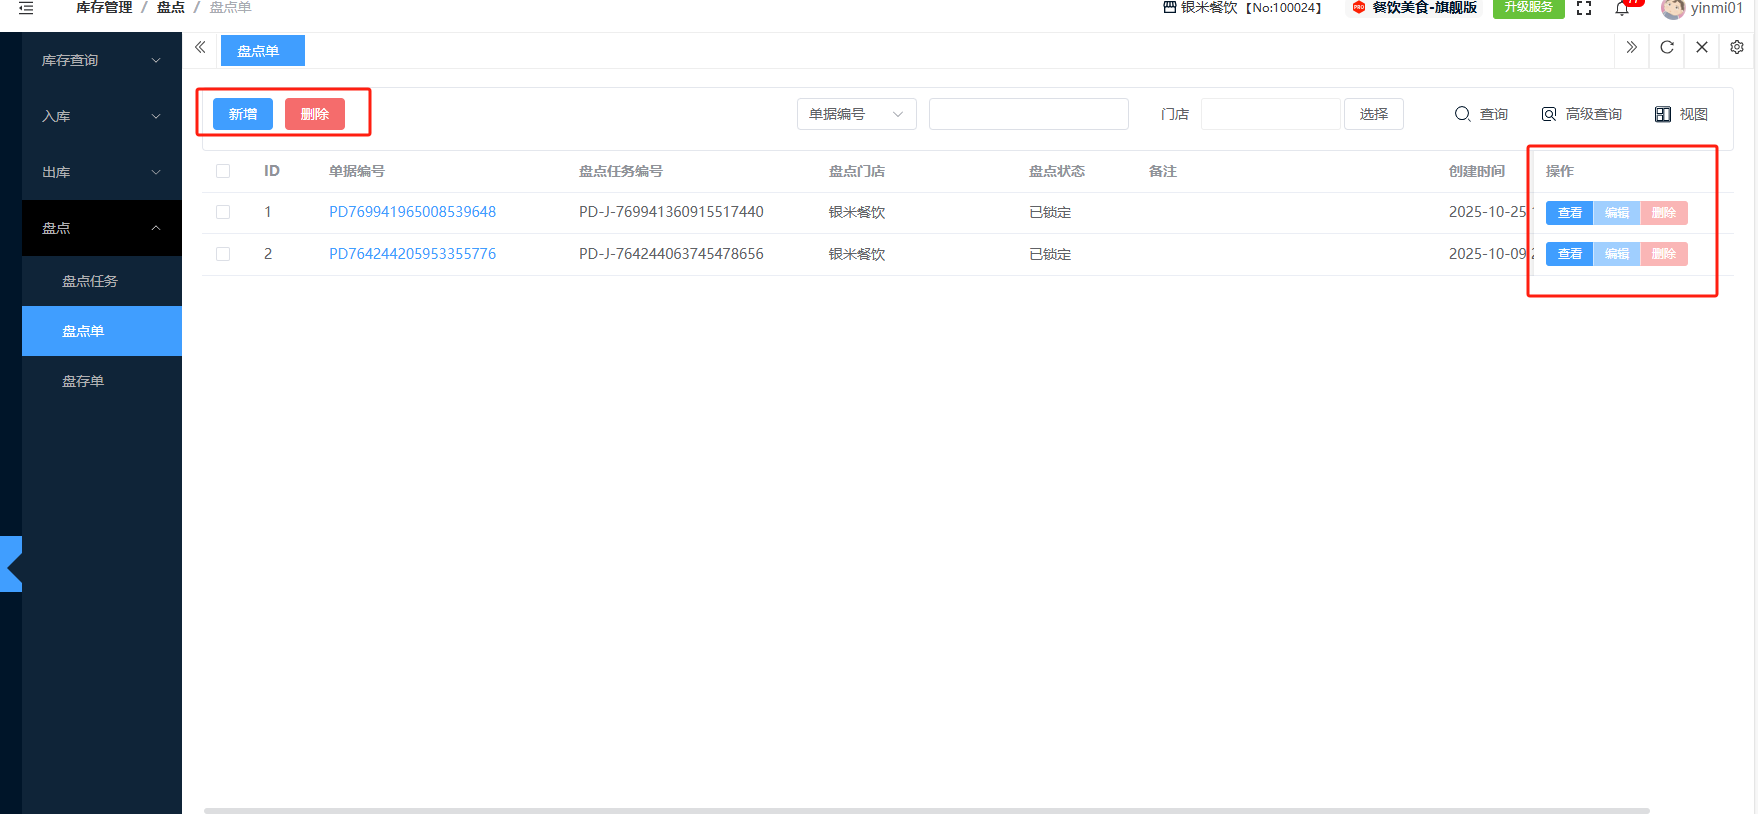The width and height of the screenshot is (1758, 814).
Task: Open 盘存单 in the sidebar
Action: coord(83,381)
